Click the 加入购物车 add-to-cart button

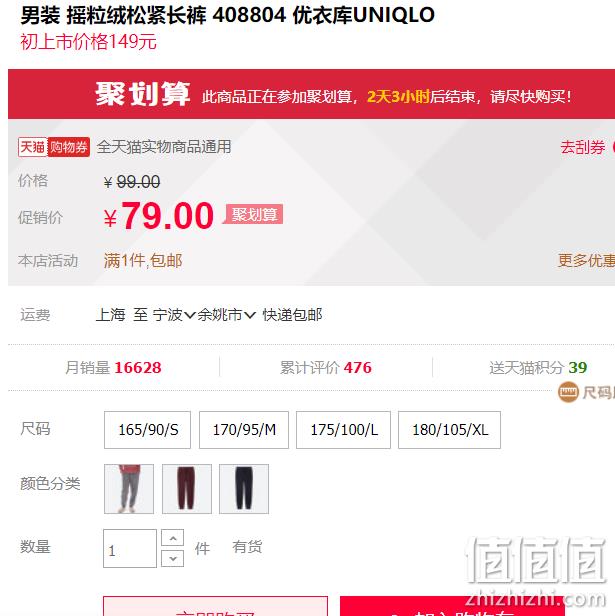[452, 606]
